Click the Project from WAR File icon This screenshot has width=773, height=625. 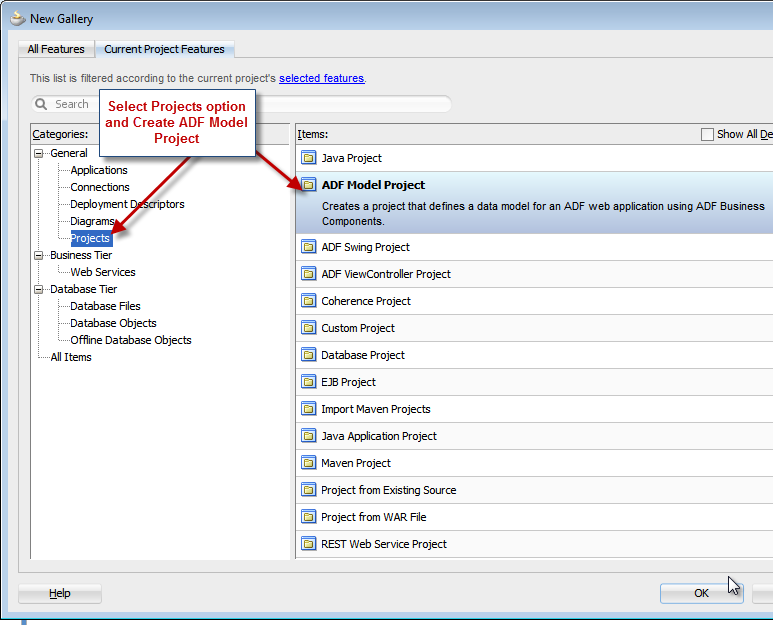(x=309, y=517)
